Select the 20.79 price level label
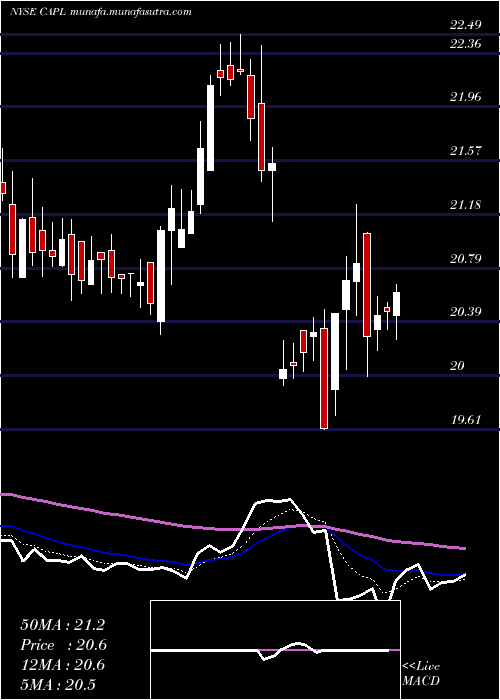Image resolution: width=500 pixels, height=700 pixels. tap(466, 258)
